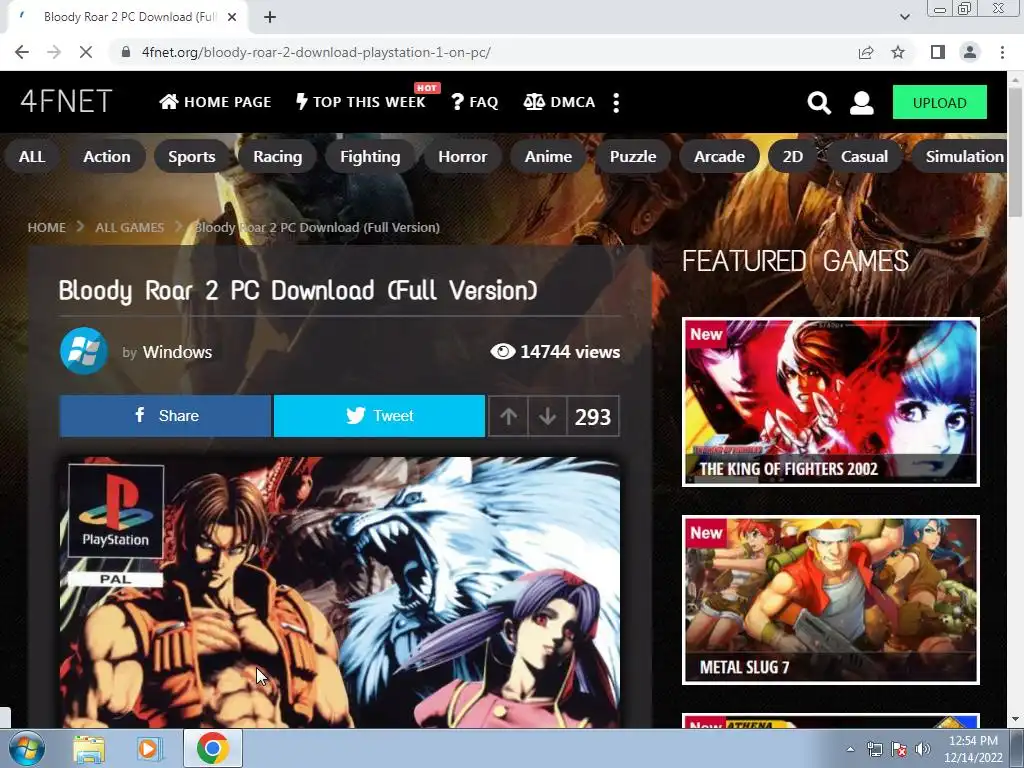
Task: Select the Arcade category
Action: click(720, 157)
